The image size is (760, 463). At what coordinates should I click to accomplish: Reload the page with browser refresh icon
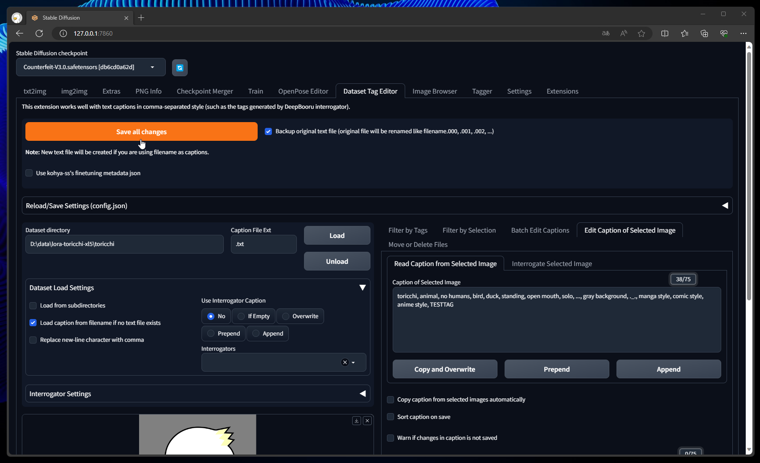40,33
